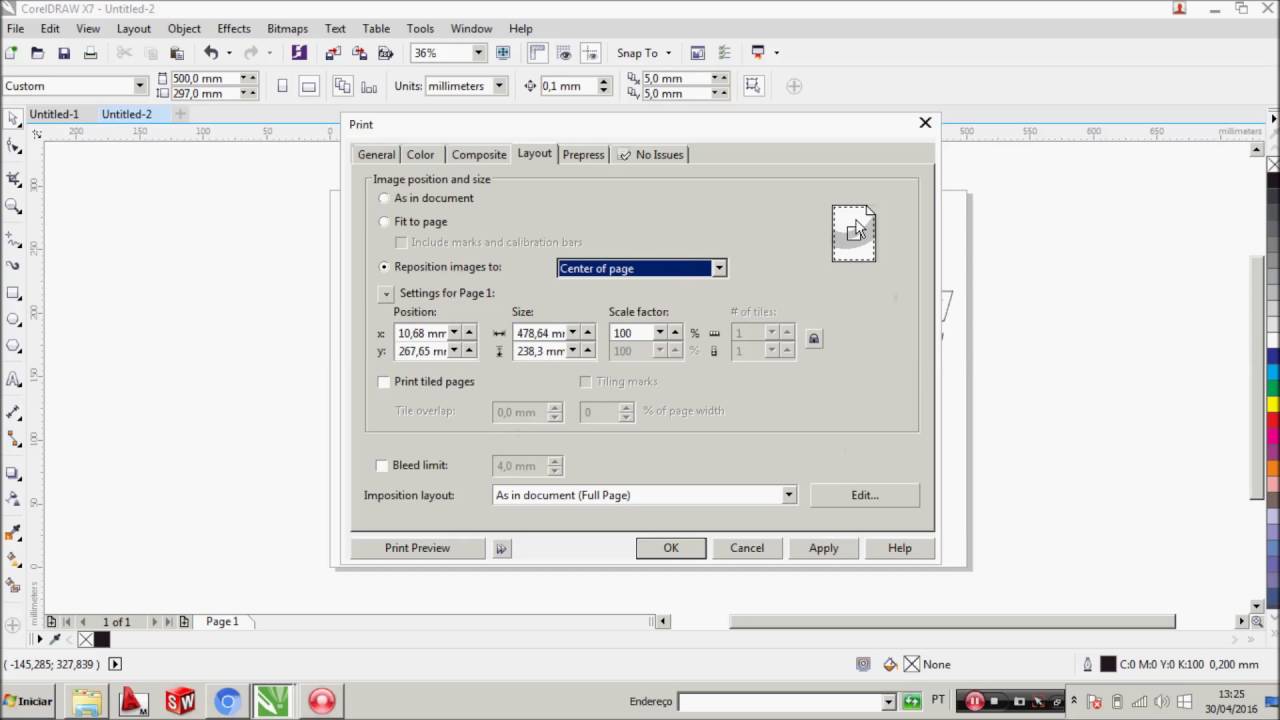Switch to Untitled-1 document tab

tap(54, 114)
